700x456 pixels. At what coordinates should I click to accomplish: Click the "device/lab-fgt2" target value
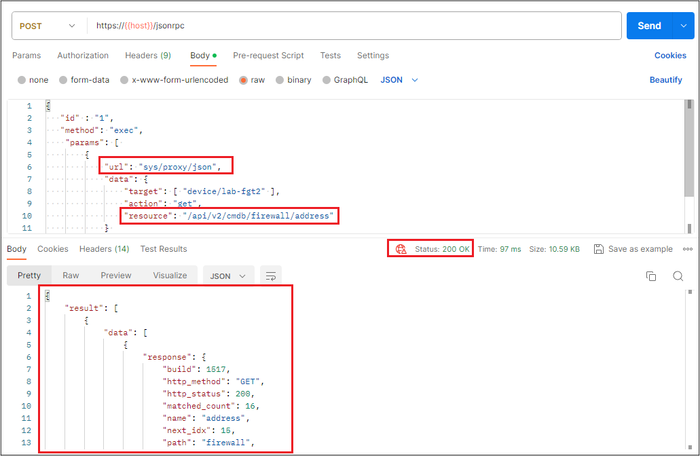click(225, 192)
